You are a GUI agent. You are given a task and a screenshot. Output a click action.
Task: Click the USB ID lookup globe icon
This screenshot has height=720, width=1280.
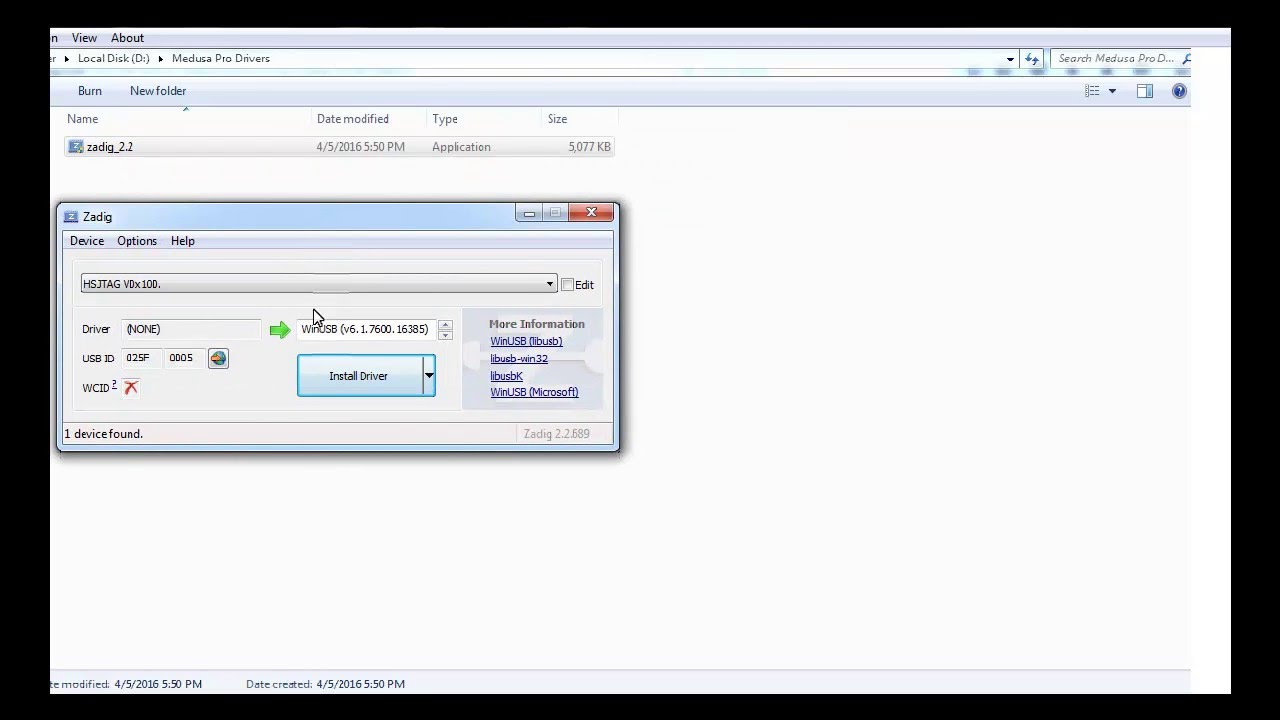pos(218,358)
